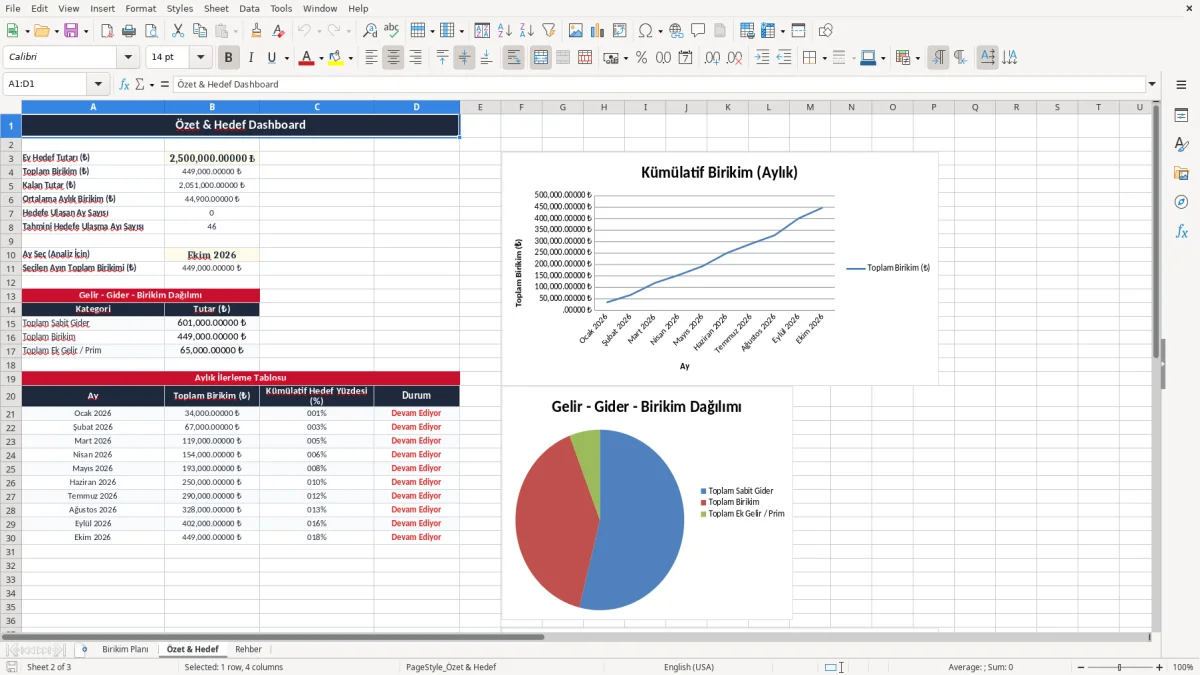Viewport: 1200px width, 675px height.
Task: Format cells as percent
Action: point(641,58)
